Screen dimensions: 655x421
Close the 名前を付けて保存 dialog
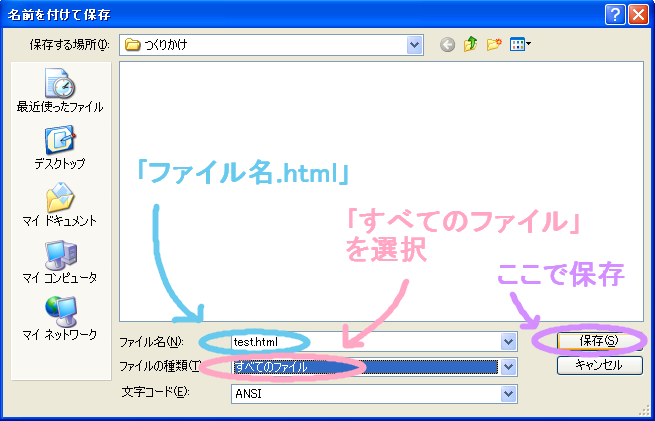pyautogui.click(x=639, y=15)
